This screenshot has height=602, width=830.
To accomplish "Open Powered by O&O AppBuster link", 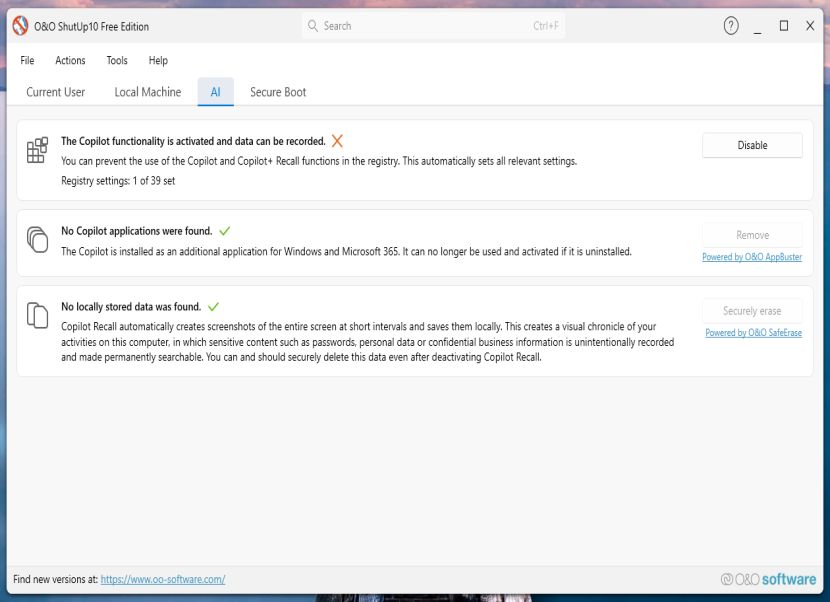I will click(752, 257).
